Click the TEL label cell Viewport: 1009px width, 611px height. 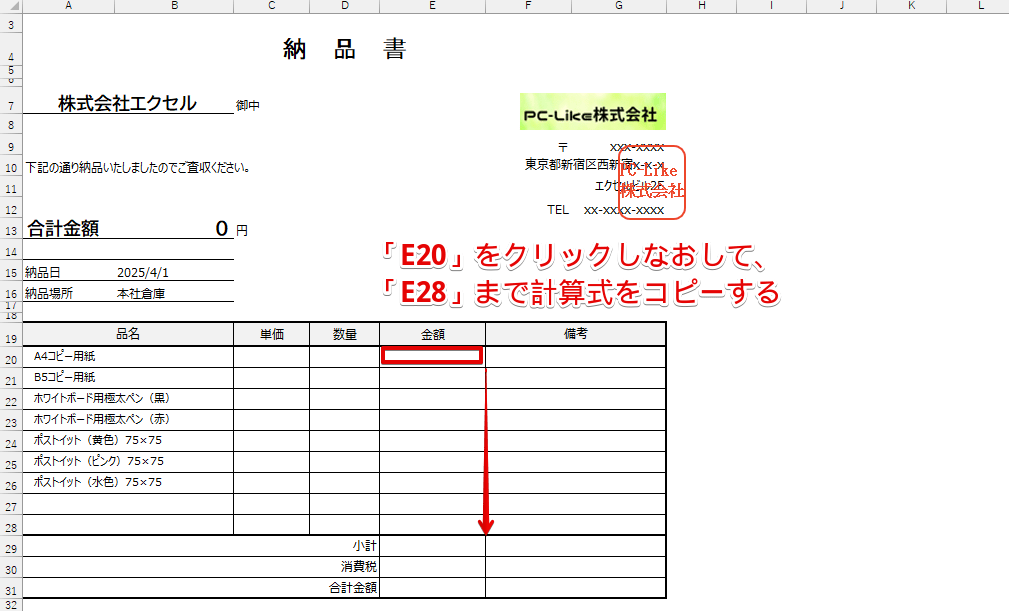558,210
